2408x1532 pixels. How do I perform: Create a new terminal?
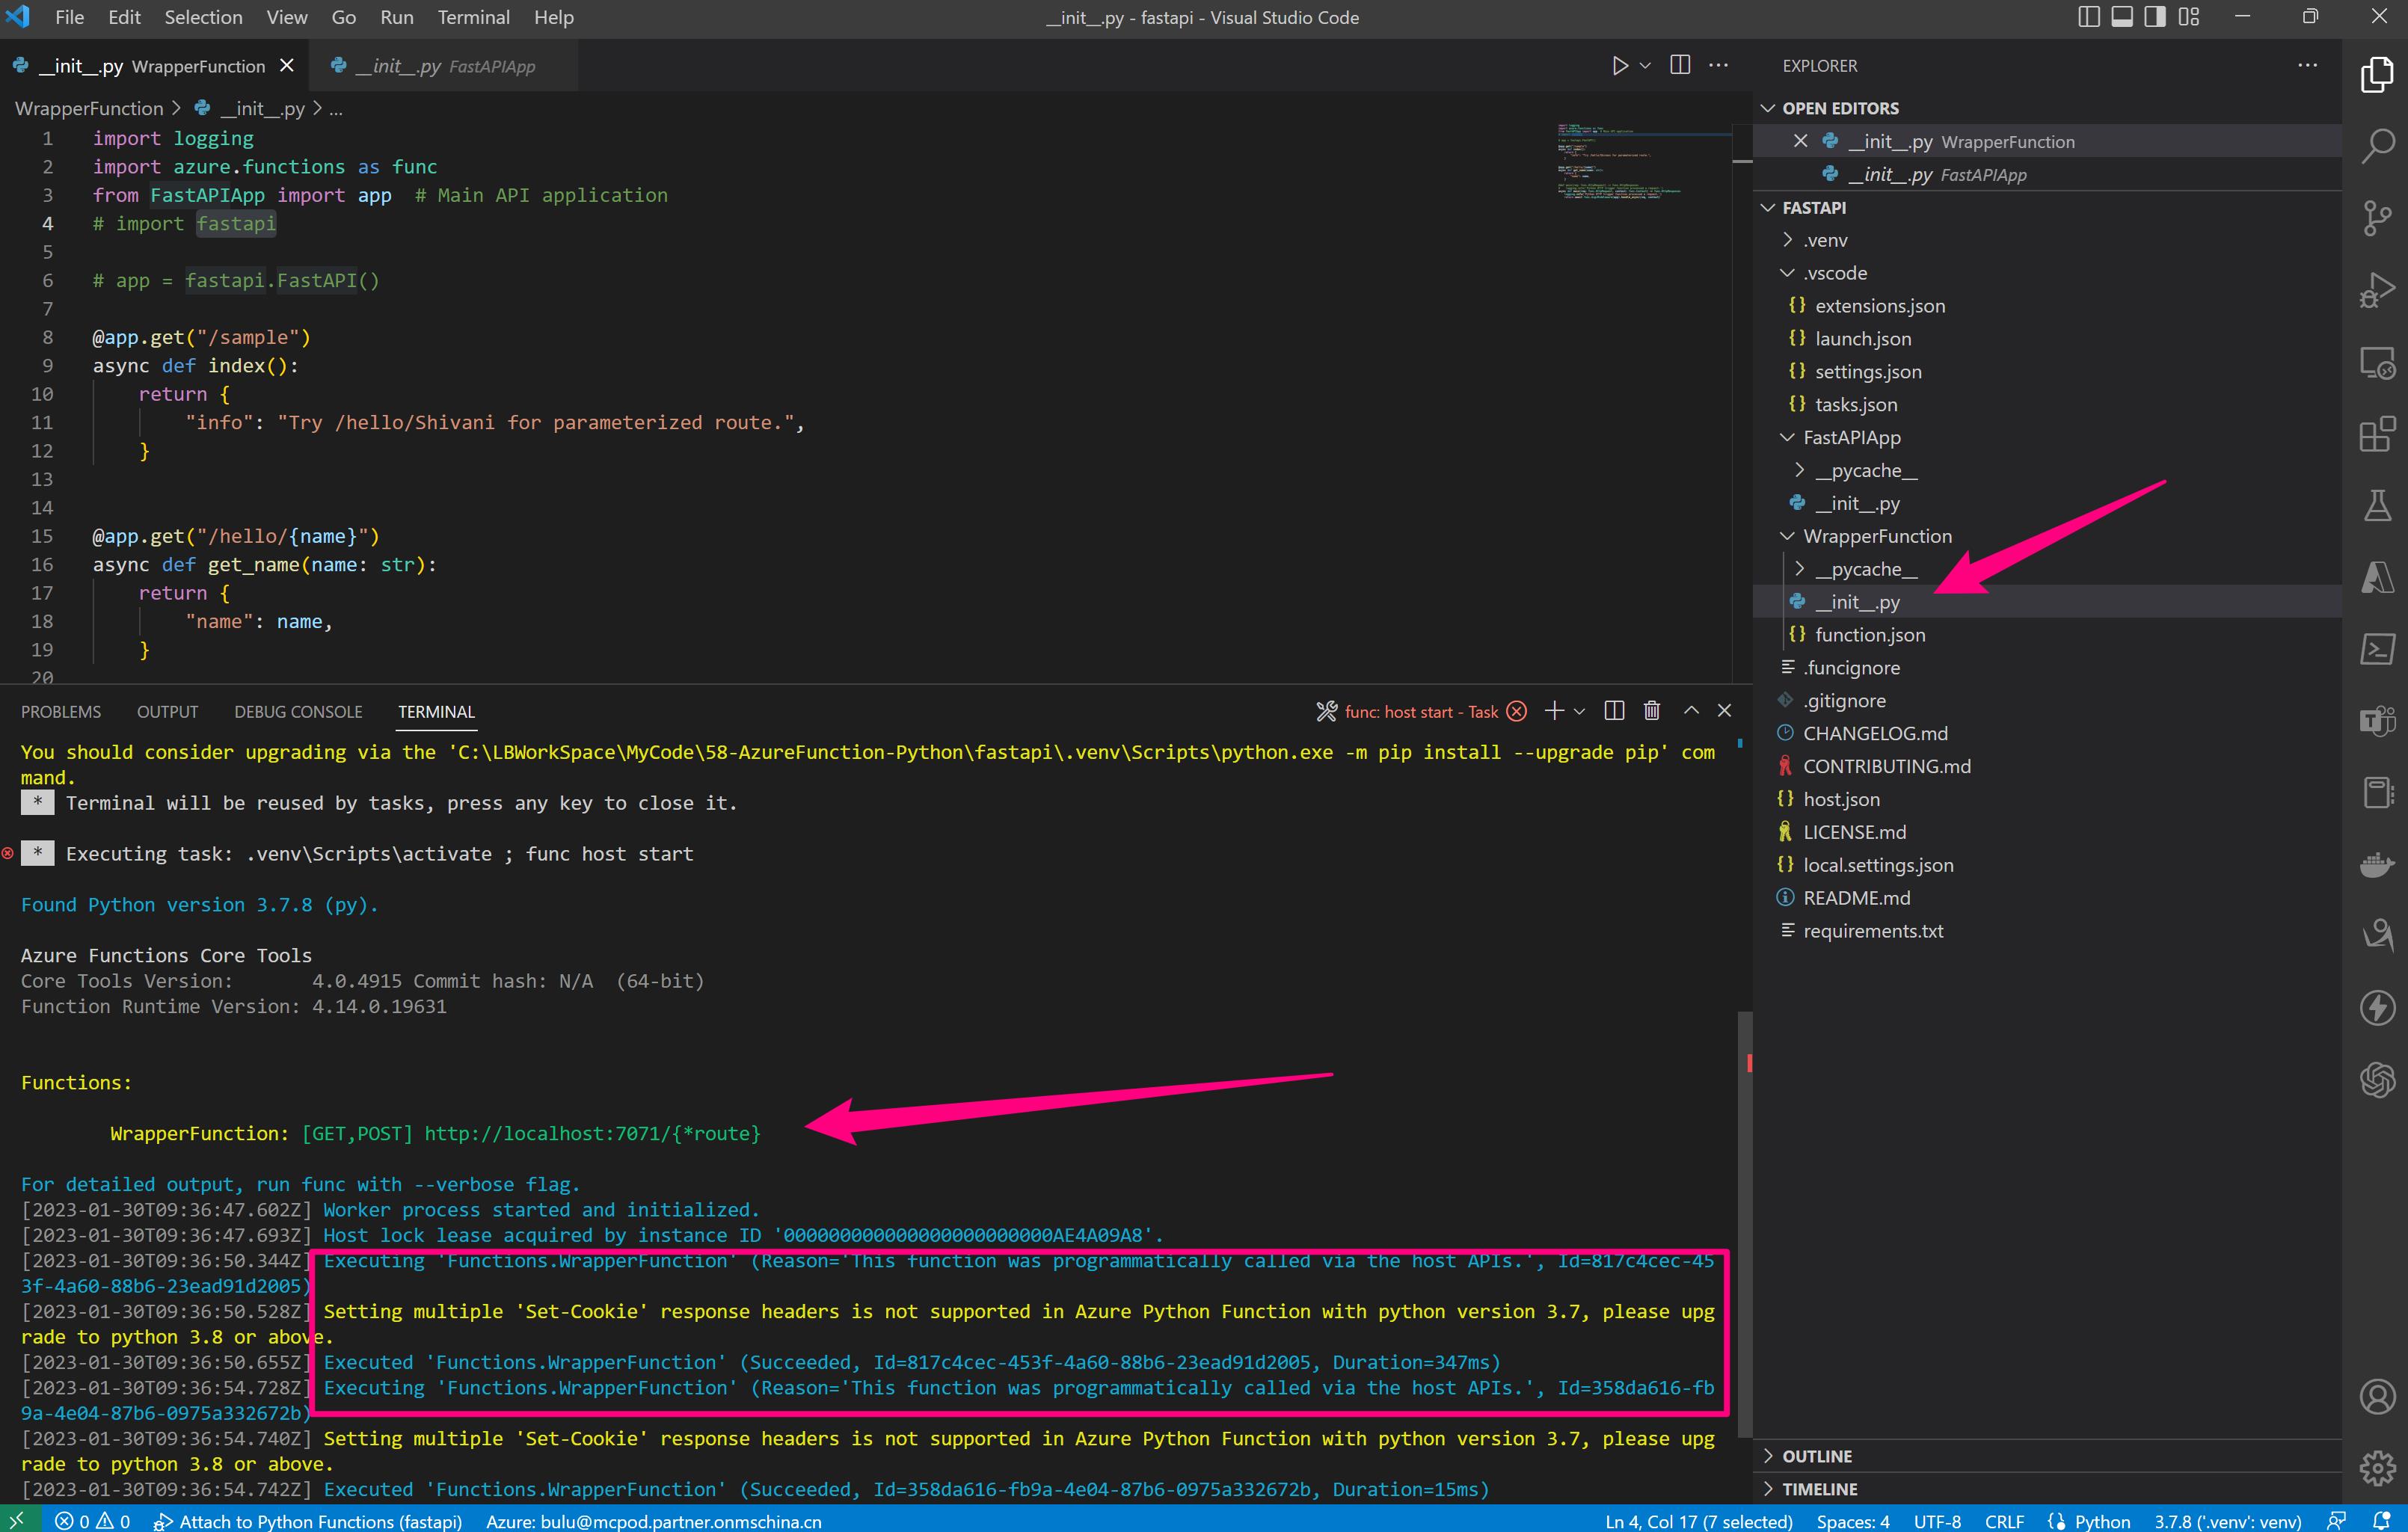click(1554, 711)
